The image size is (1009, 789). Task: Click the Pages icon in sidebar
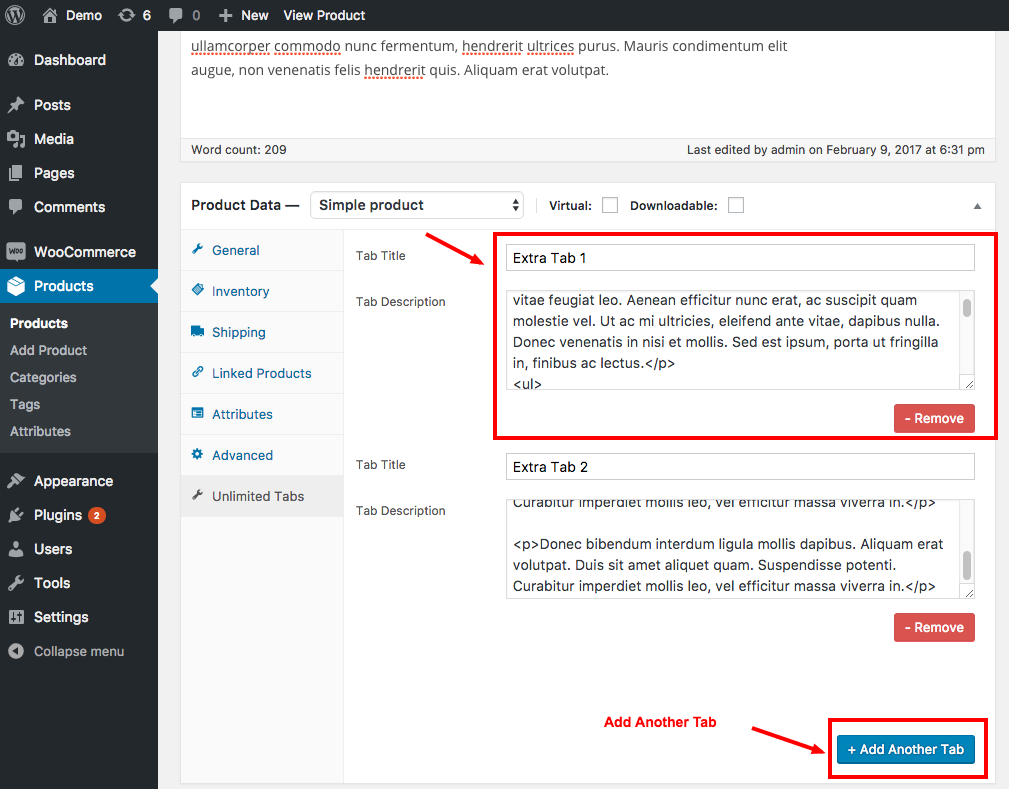tap(16, 173)
